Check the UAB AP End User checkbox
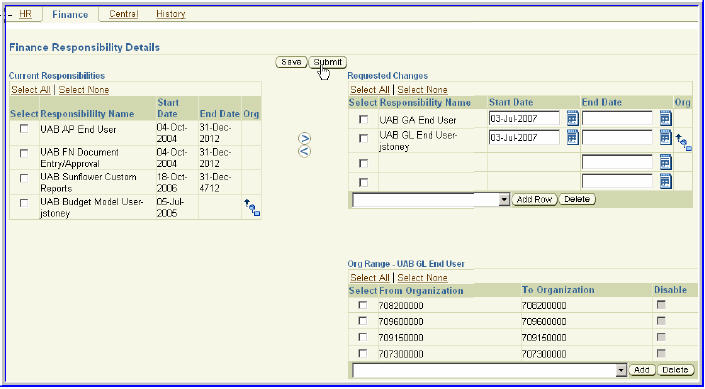Viewport: 705px width, 389px height. pyautogui.click(x=24, y=129)
